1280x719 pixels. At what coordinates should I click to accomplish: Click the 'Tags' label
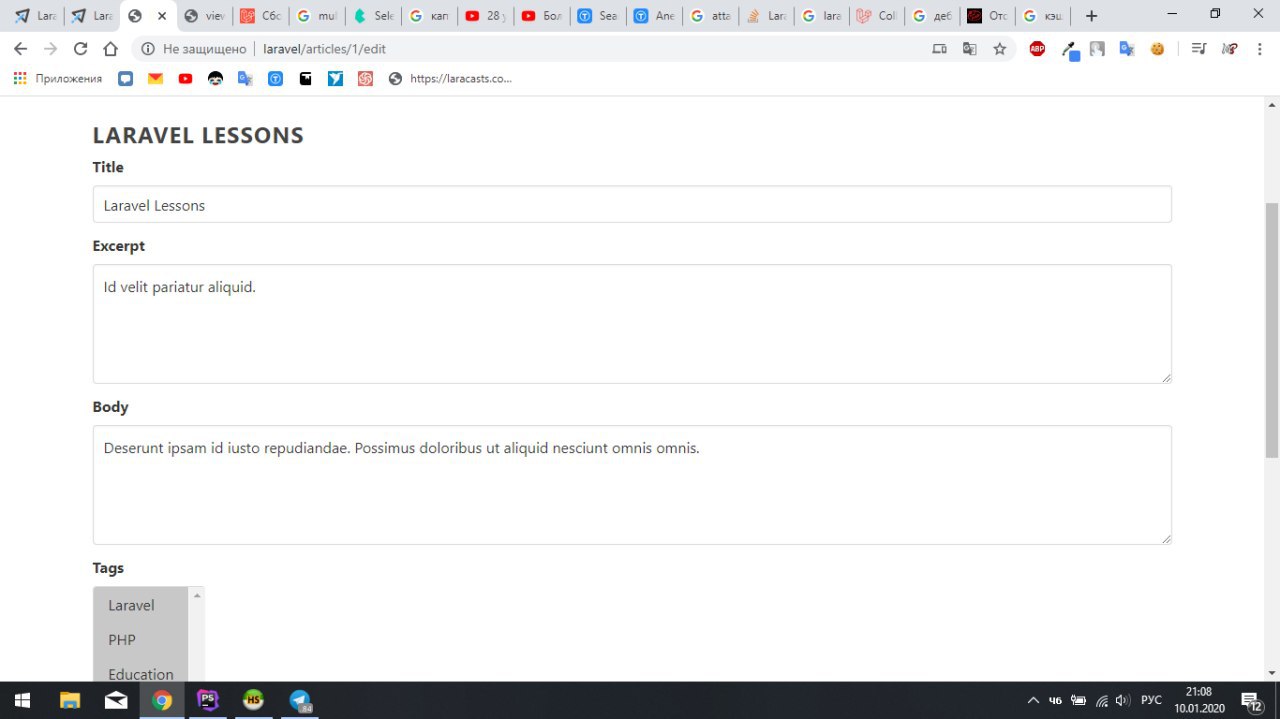click(x=108, y=568)
